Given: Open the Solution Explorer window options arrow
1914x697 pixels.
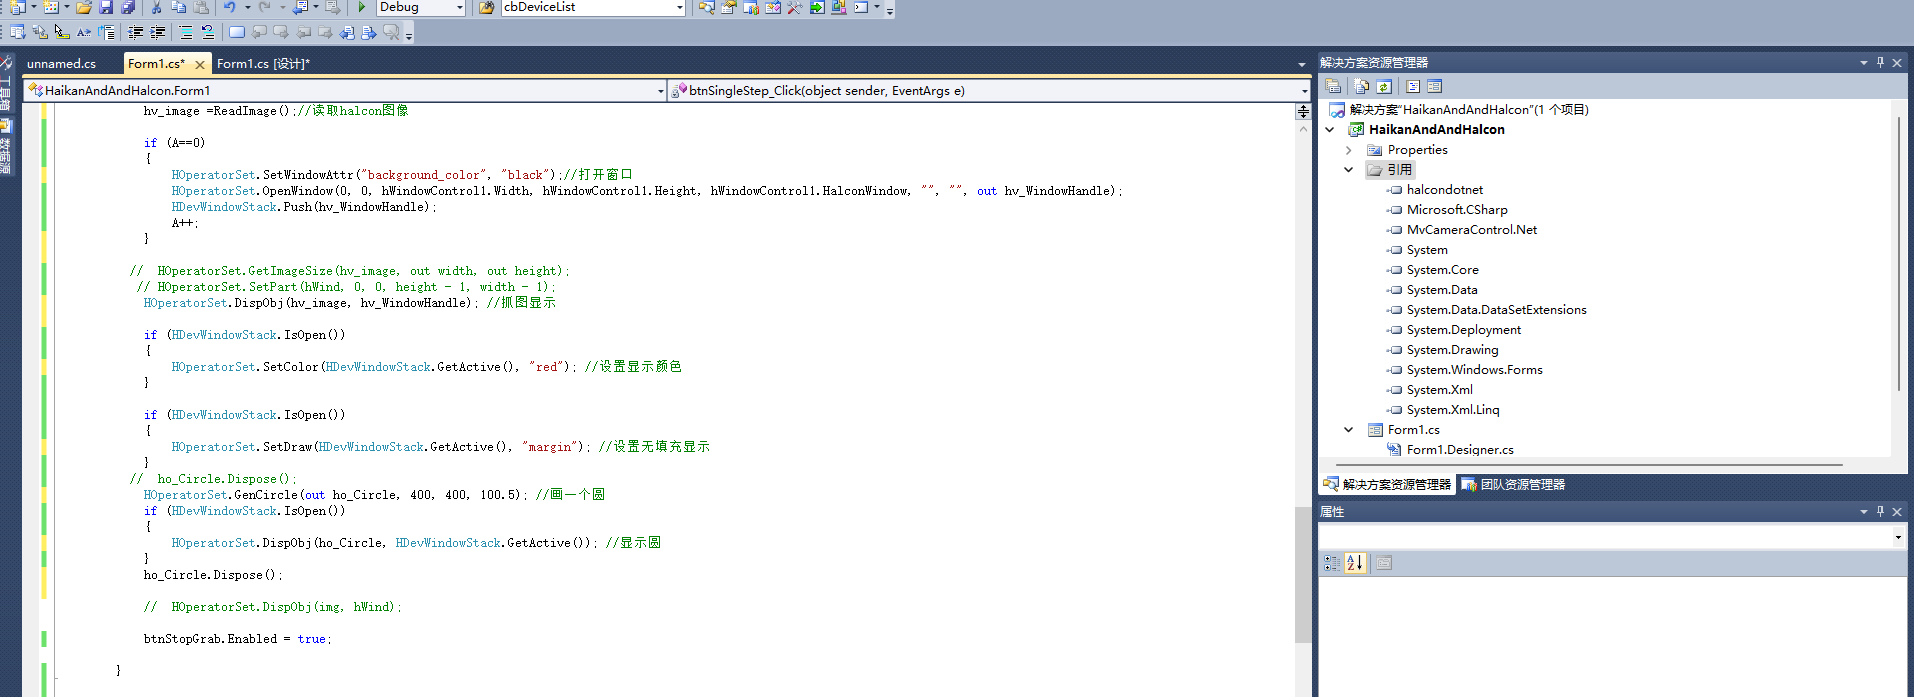Looking at the screenshot, I should pyautogui.click(x=1863, y=62).
